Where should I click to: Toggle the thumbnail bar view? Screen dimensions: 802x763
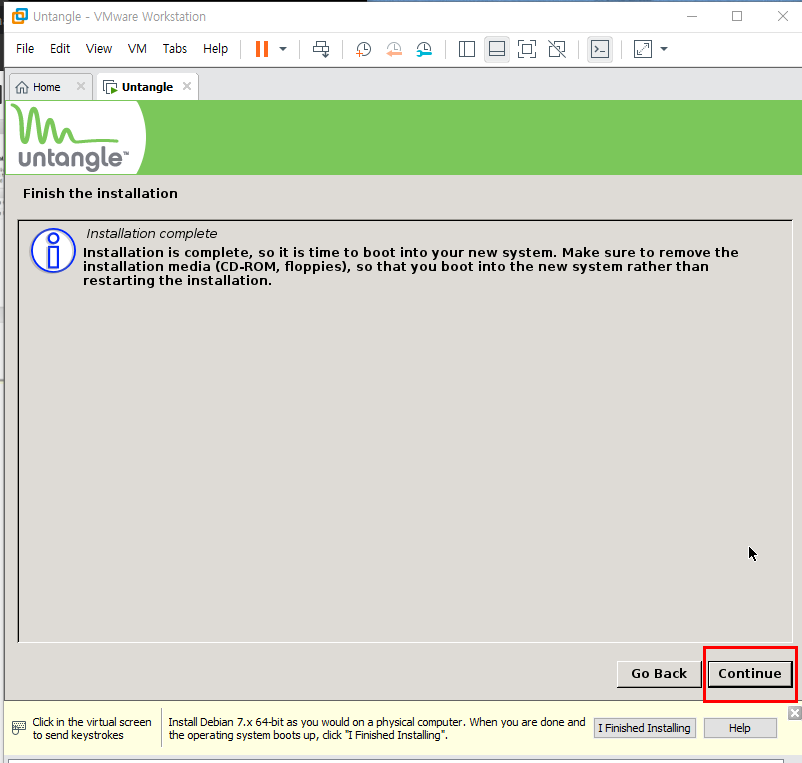[497, 49]
